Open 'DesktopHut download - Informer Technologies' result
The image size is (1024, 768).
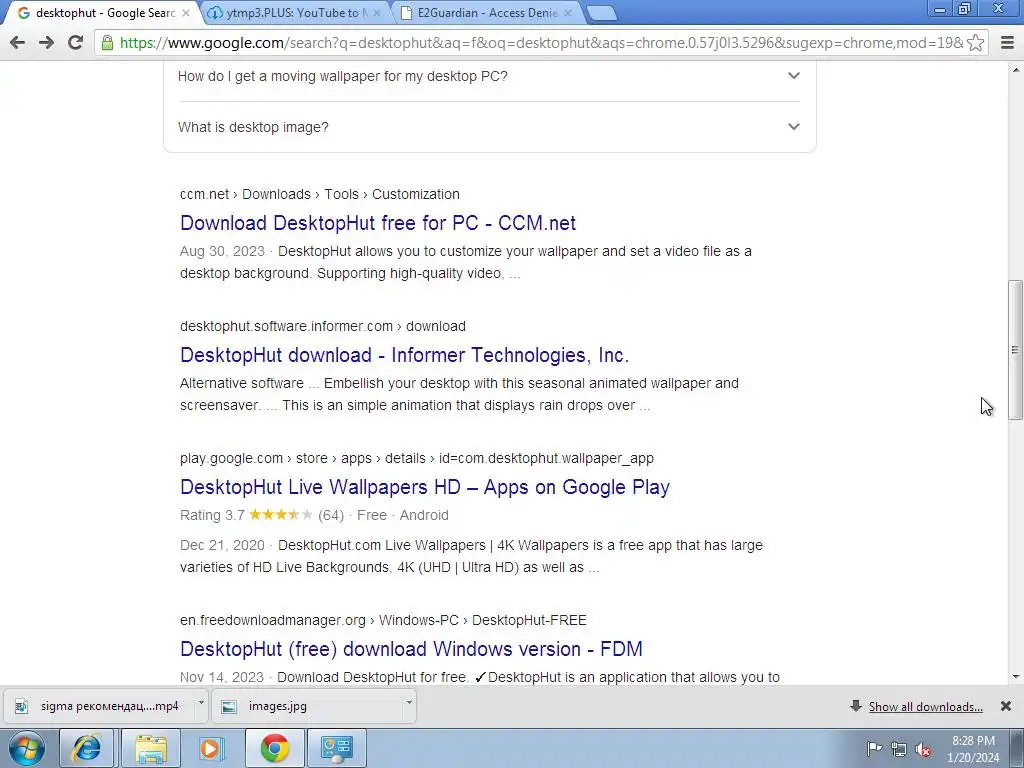[404, 355]
